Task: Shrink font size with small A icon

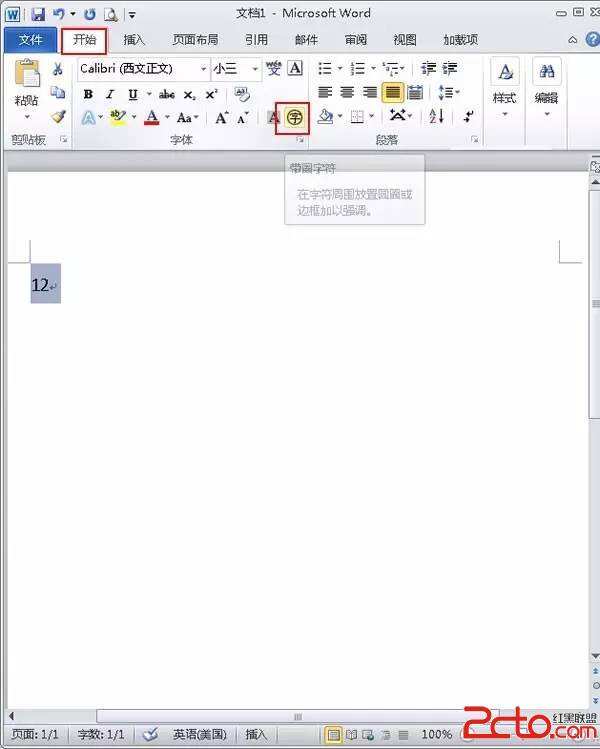Action: coord(243,117)
